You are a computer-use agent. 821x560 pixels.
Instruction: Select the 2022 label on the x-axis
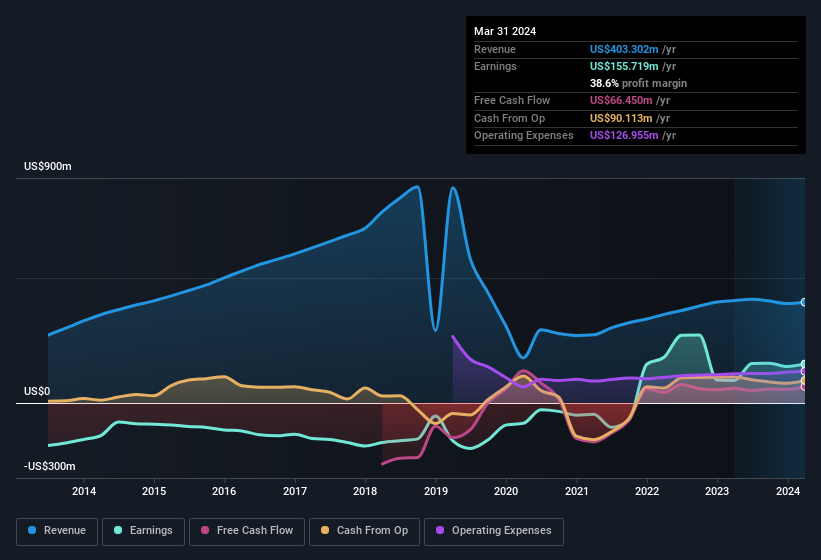pyautogui.click(x=647, y=491)
